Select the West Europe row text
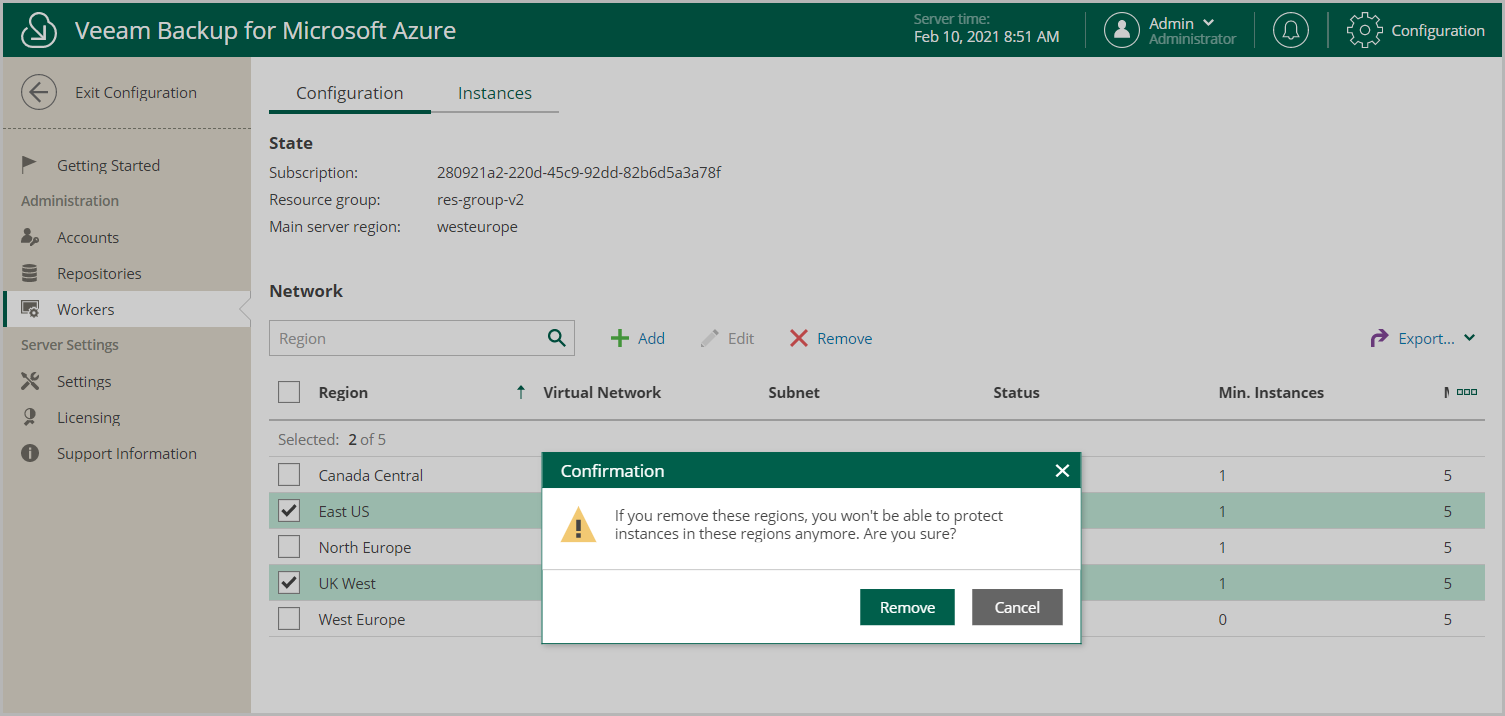 pos(362,619)
